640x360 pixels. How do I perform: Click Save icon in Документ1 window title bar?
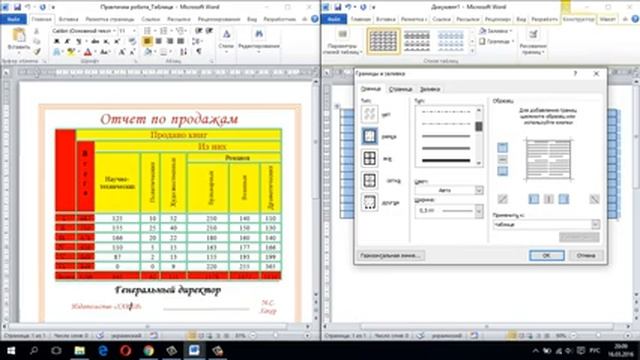click(338, 7)
